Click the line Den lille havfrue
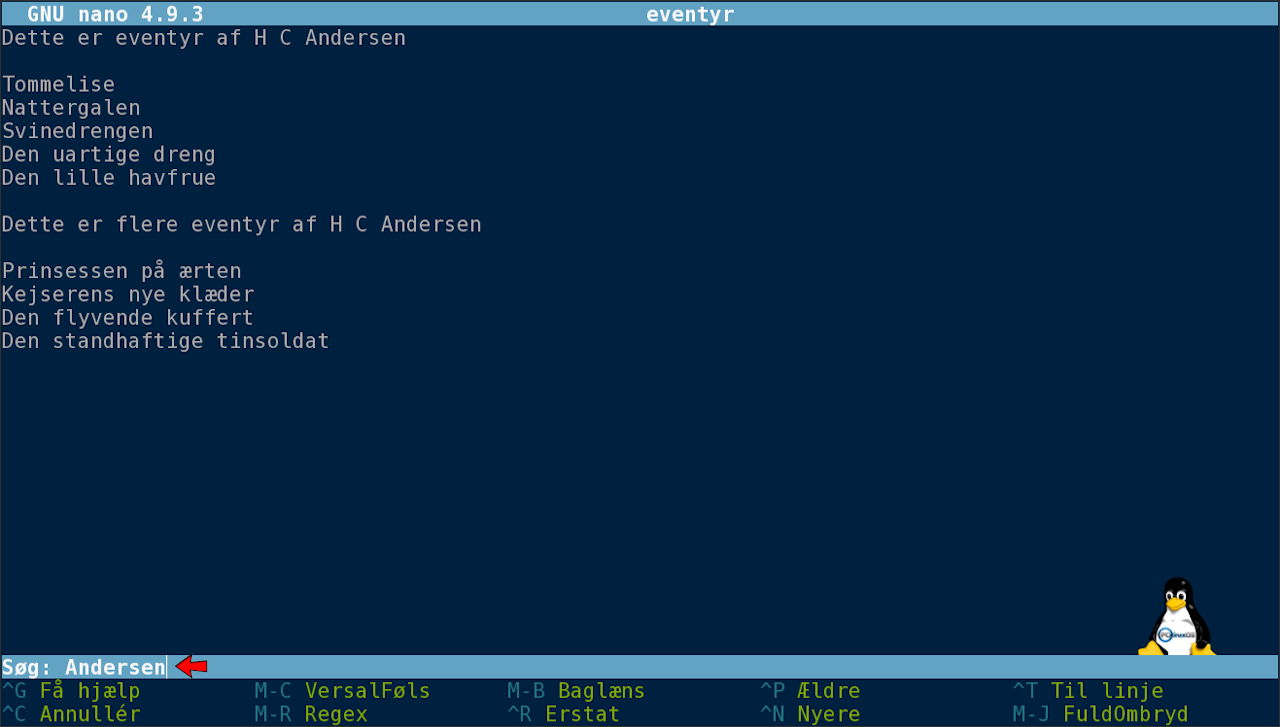This screenshot has width=1280, height=727. (x=108, y=178)
